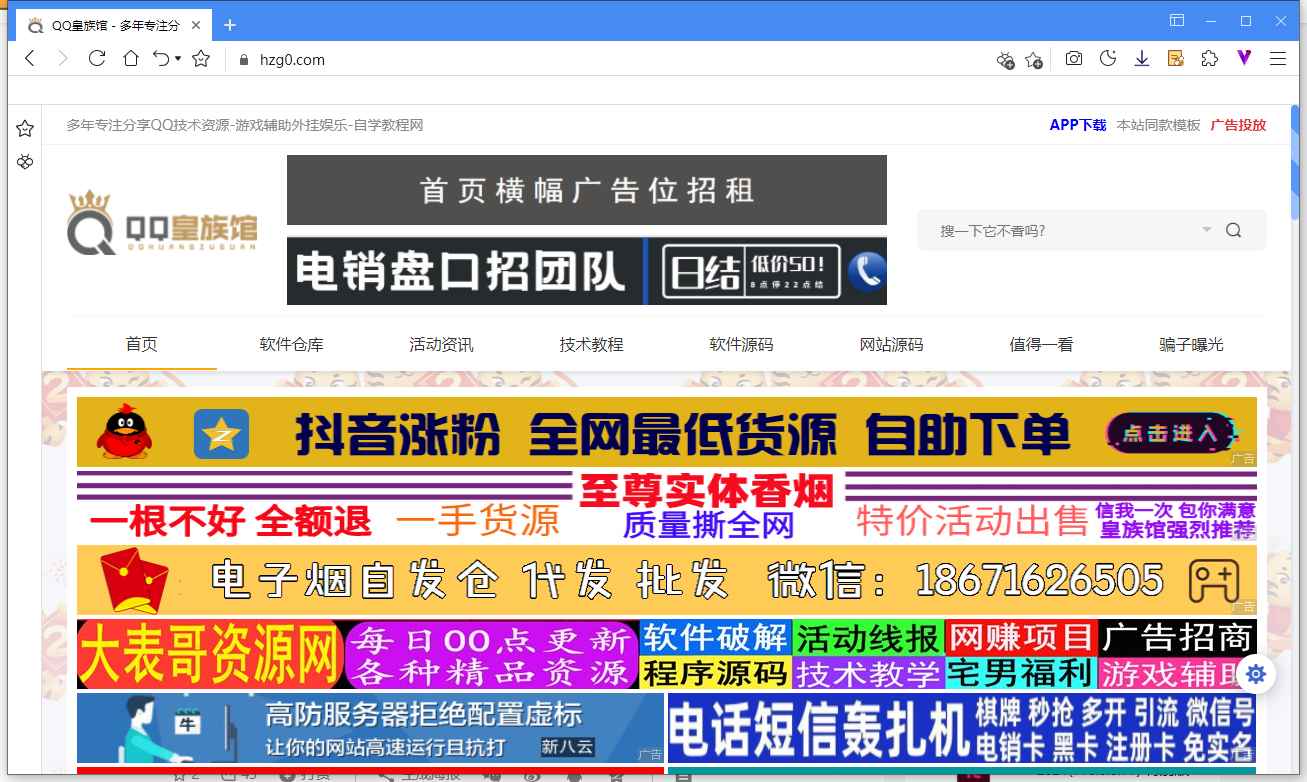Open the 电子烟自发仓 banner ad
The height and width of the screenshot is (782, 1307).
click(667, 580)
